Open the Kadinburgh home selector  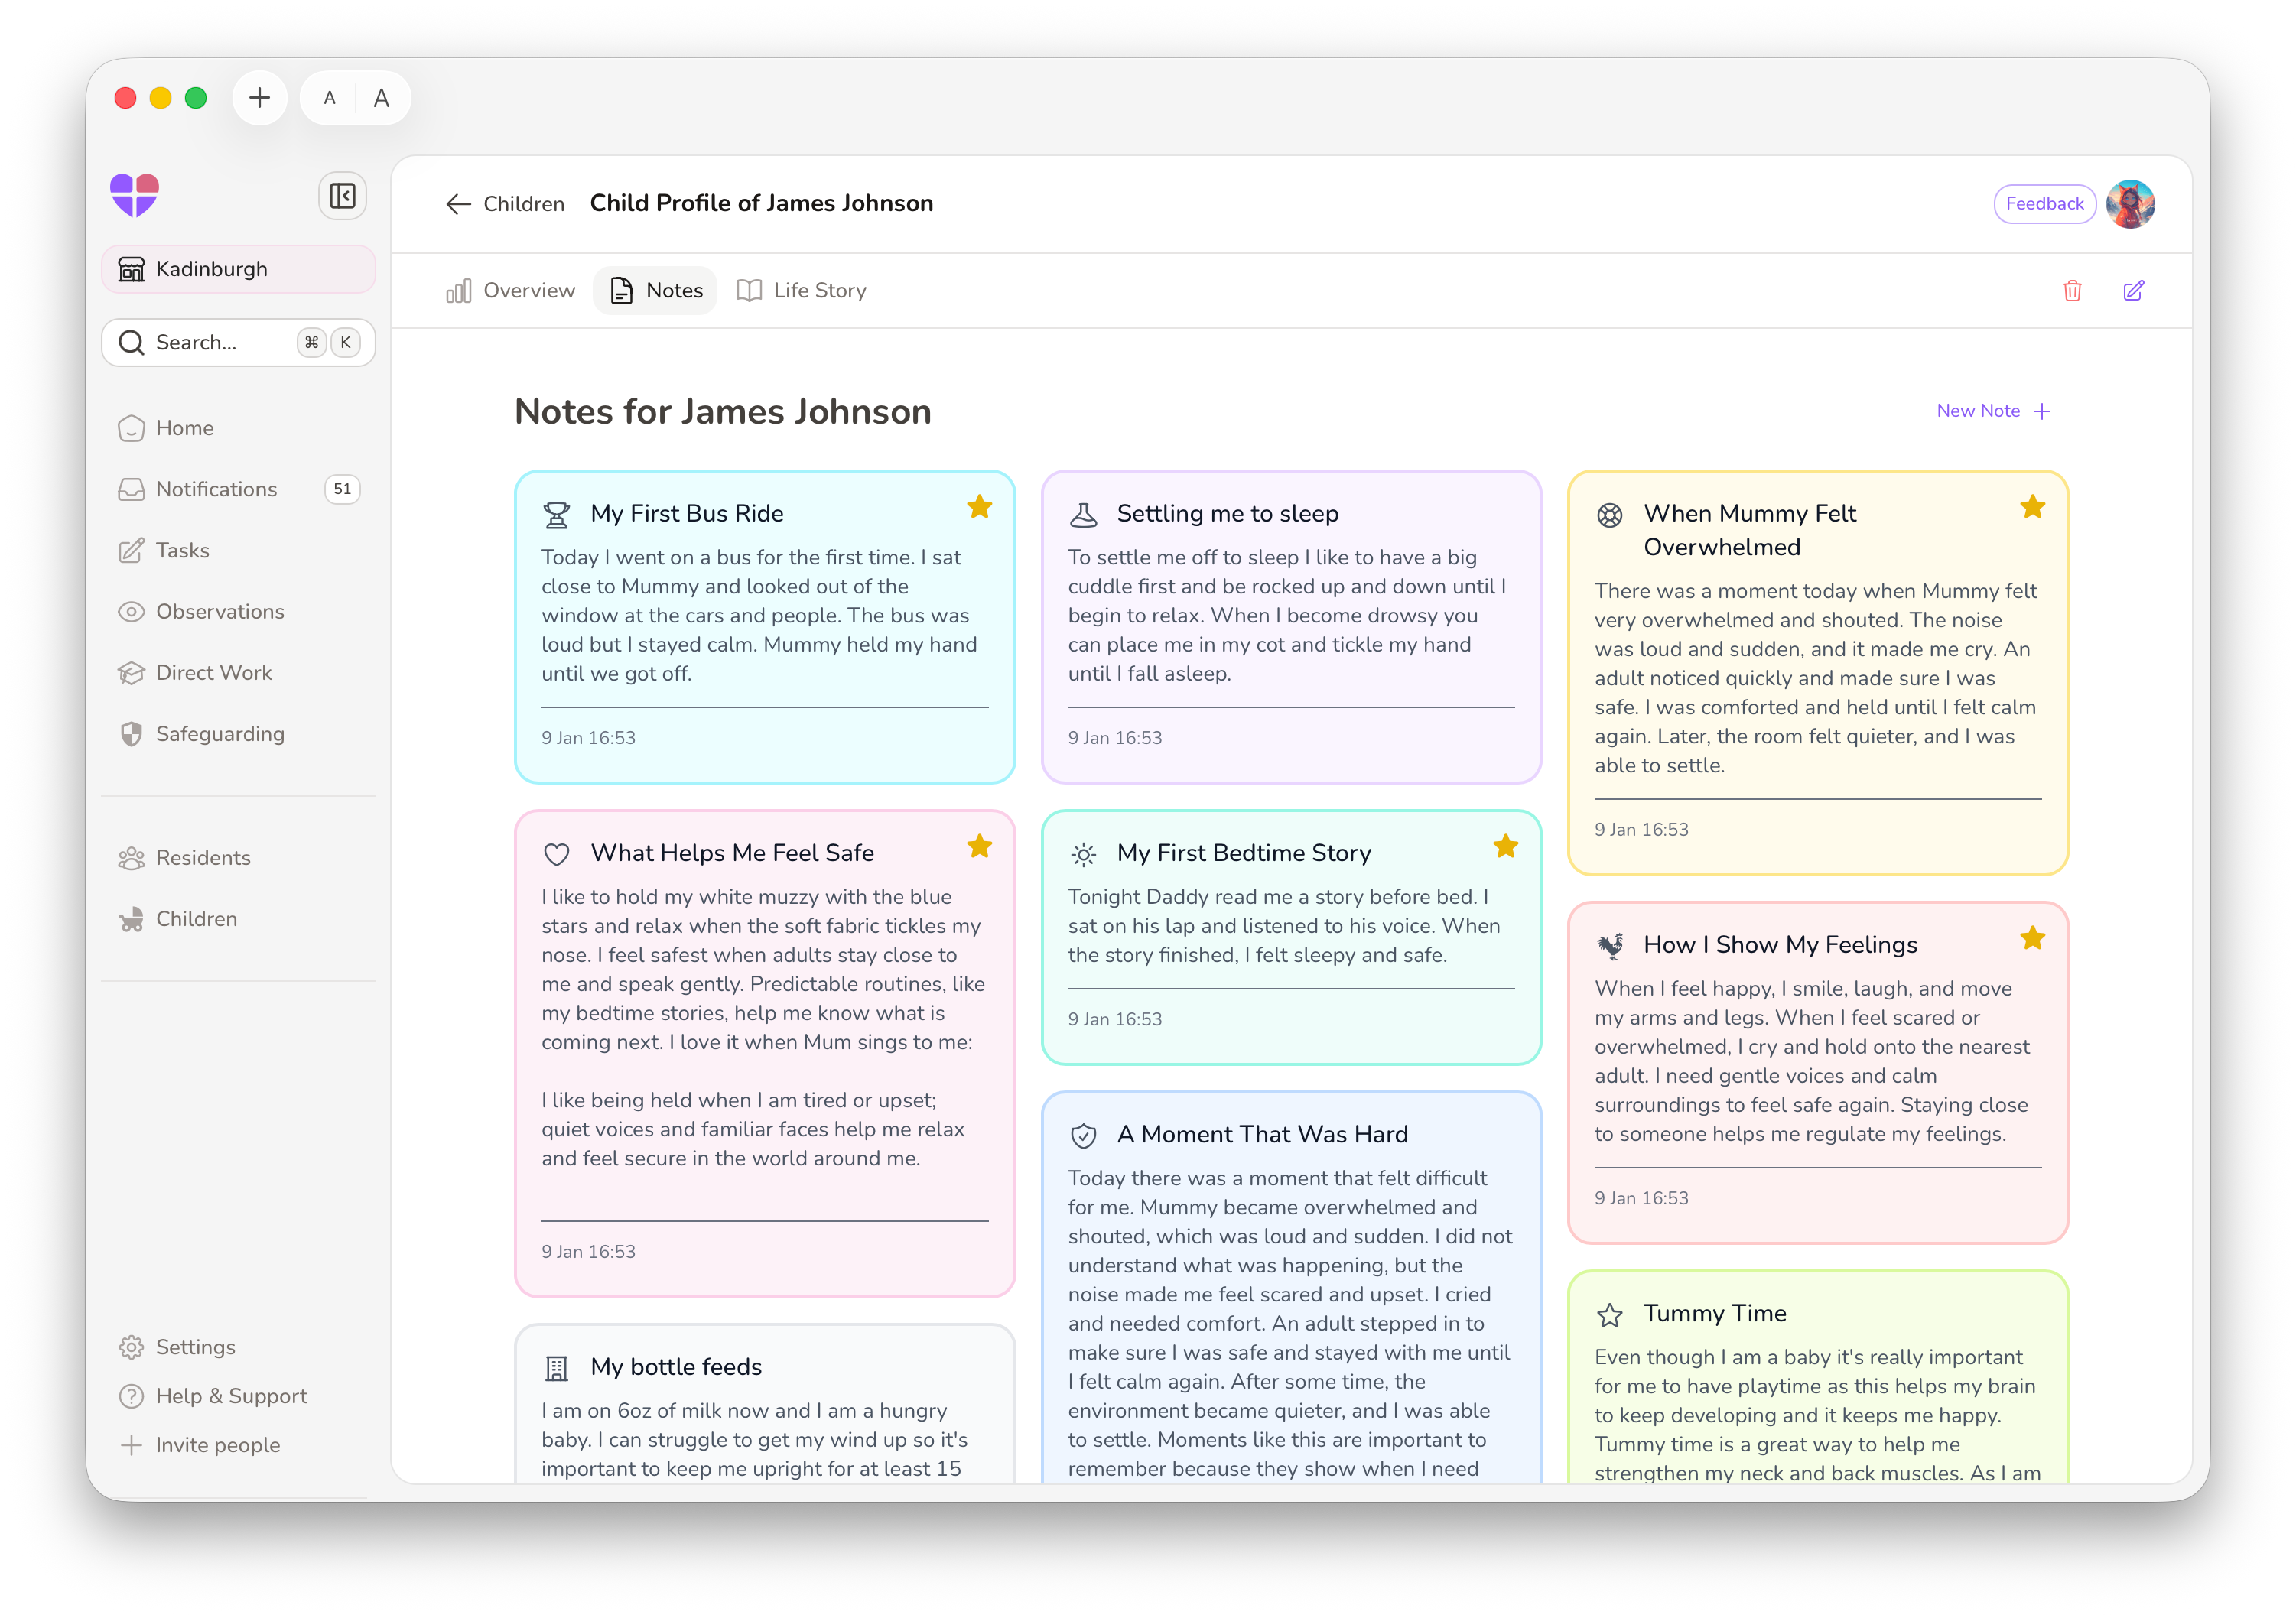pyautogui.click(x=238, y=269)
